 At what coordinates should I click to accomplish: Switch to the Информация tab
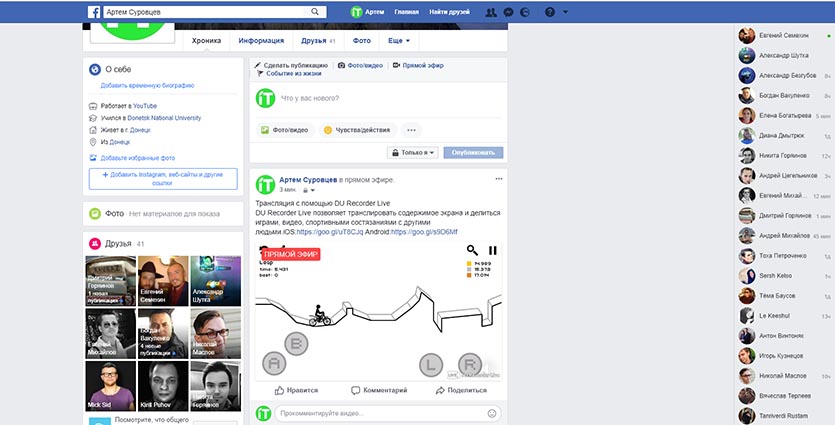[261, 40]
